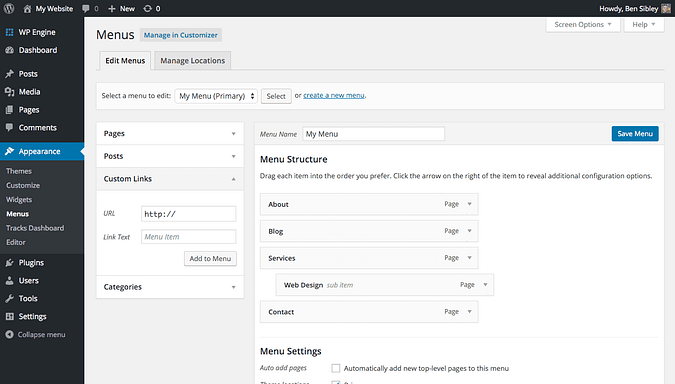Screen dimensions: 675x384
Task: Open Tracks Dashboard in the submenu
Action: [35, 228]
